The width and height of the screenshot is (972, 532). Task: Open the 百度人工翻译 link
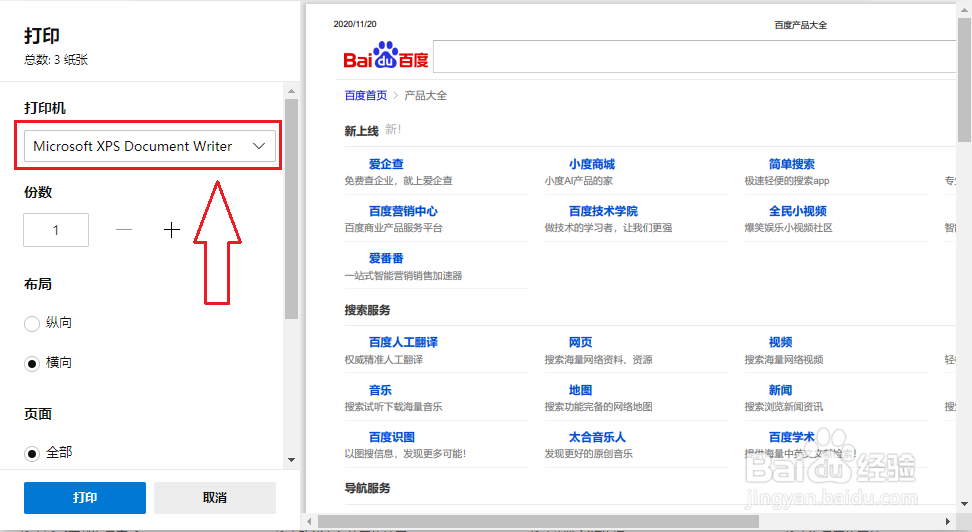click(x=403, y=342)
